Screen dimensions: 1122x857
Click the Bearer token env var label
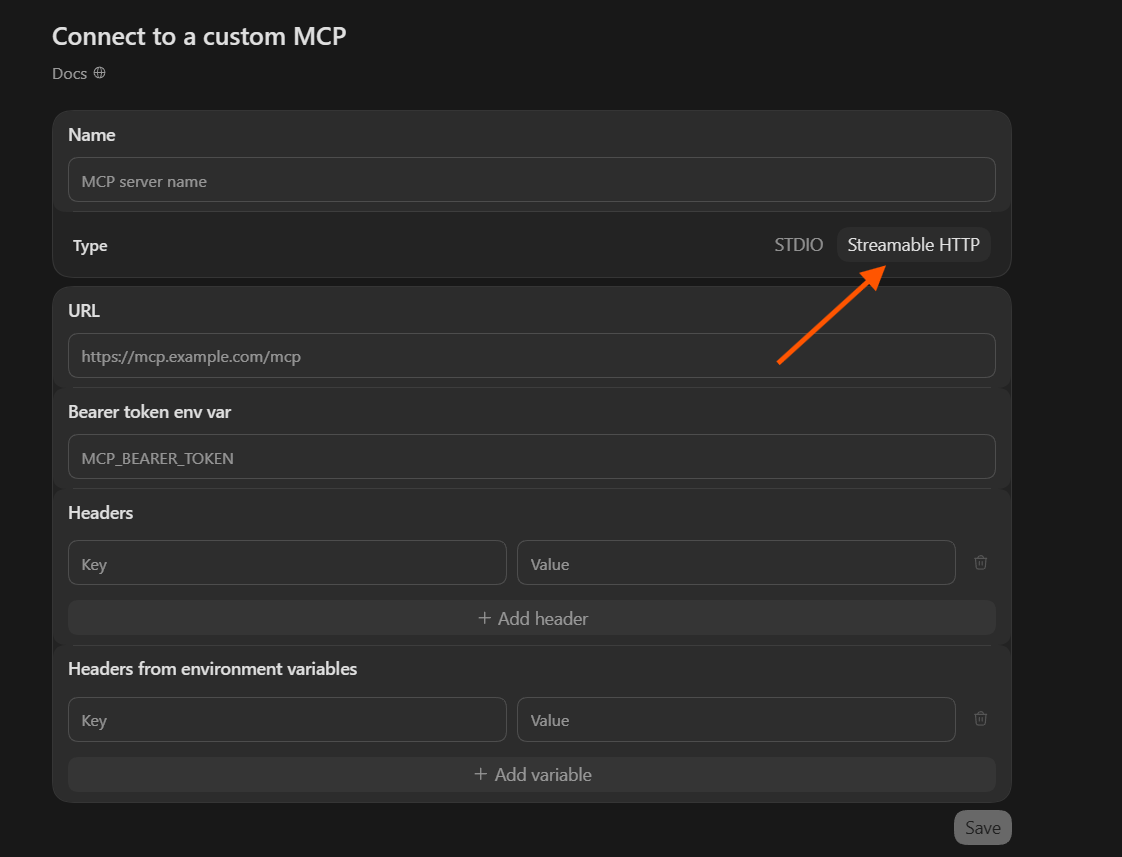150,412
